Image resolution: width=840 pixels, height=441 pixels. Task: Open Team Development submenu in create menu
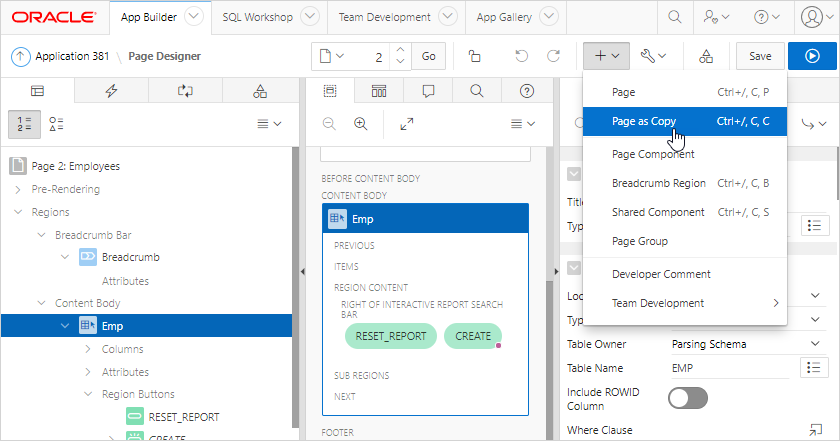[685, 303]
